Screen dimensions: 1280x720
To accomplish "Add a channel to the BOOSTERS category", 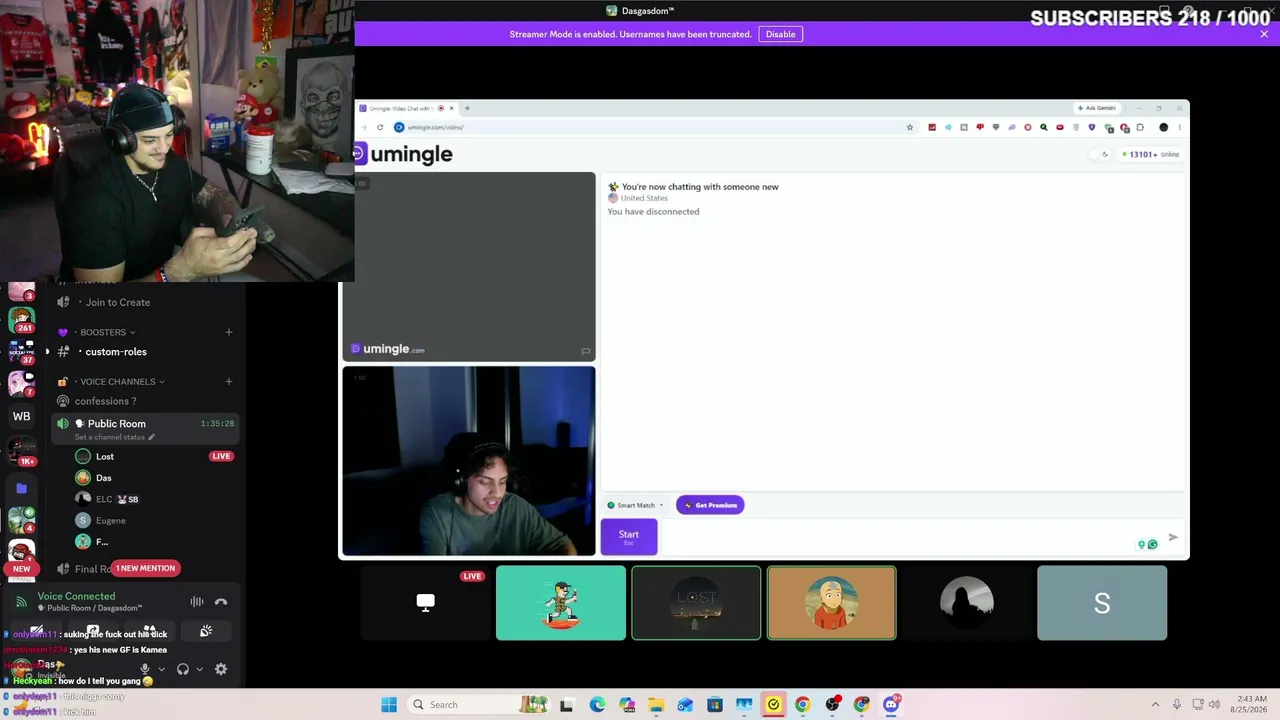I will [x=229, y=332].
